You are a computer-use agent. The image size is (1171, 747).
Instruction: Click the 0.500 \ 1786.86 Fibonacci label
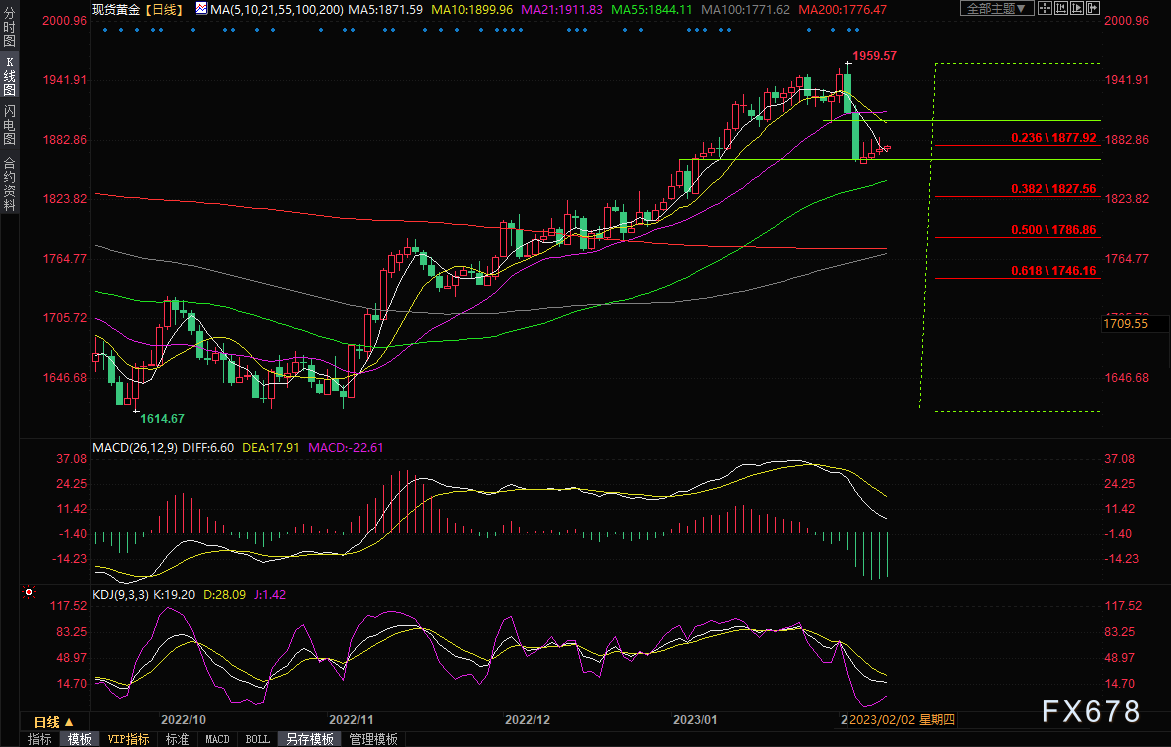(x=1054, y=229)
